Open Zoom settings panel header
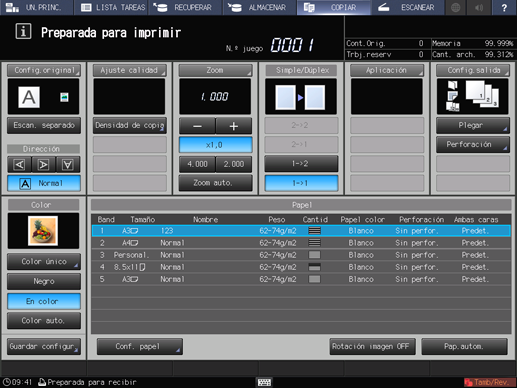 [x=215, y=70]
